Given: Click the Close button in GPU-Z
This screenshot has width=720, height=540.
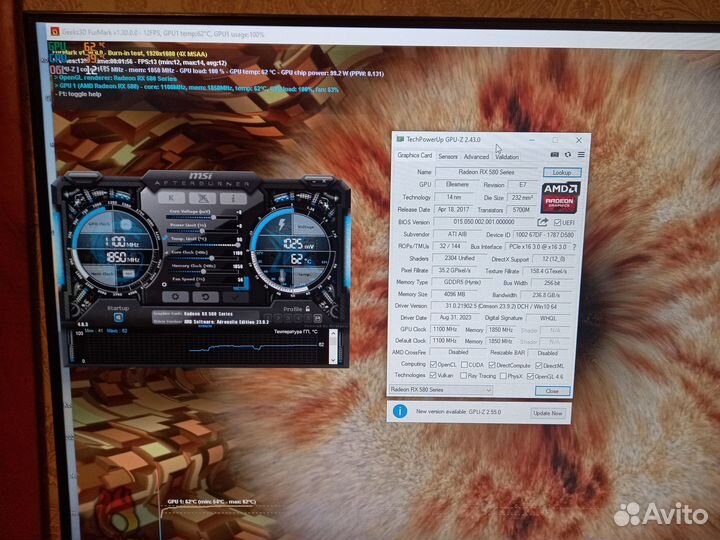Looking at the screenshot, I should point(552,391).
